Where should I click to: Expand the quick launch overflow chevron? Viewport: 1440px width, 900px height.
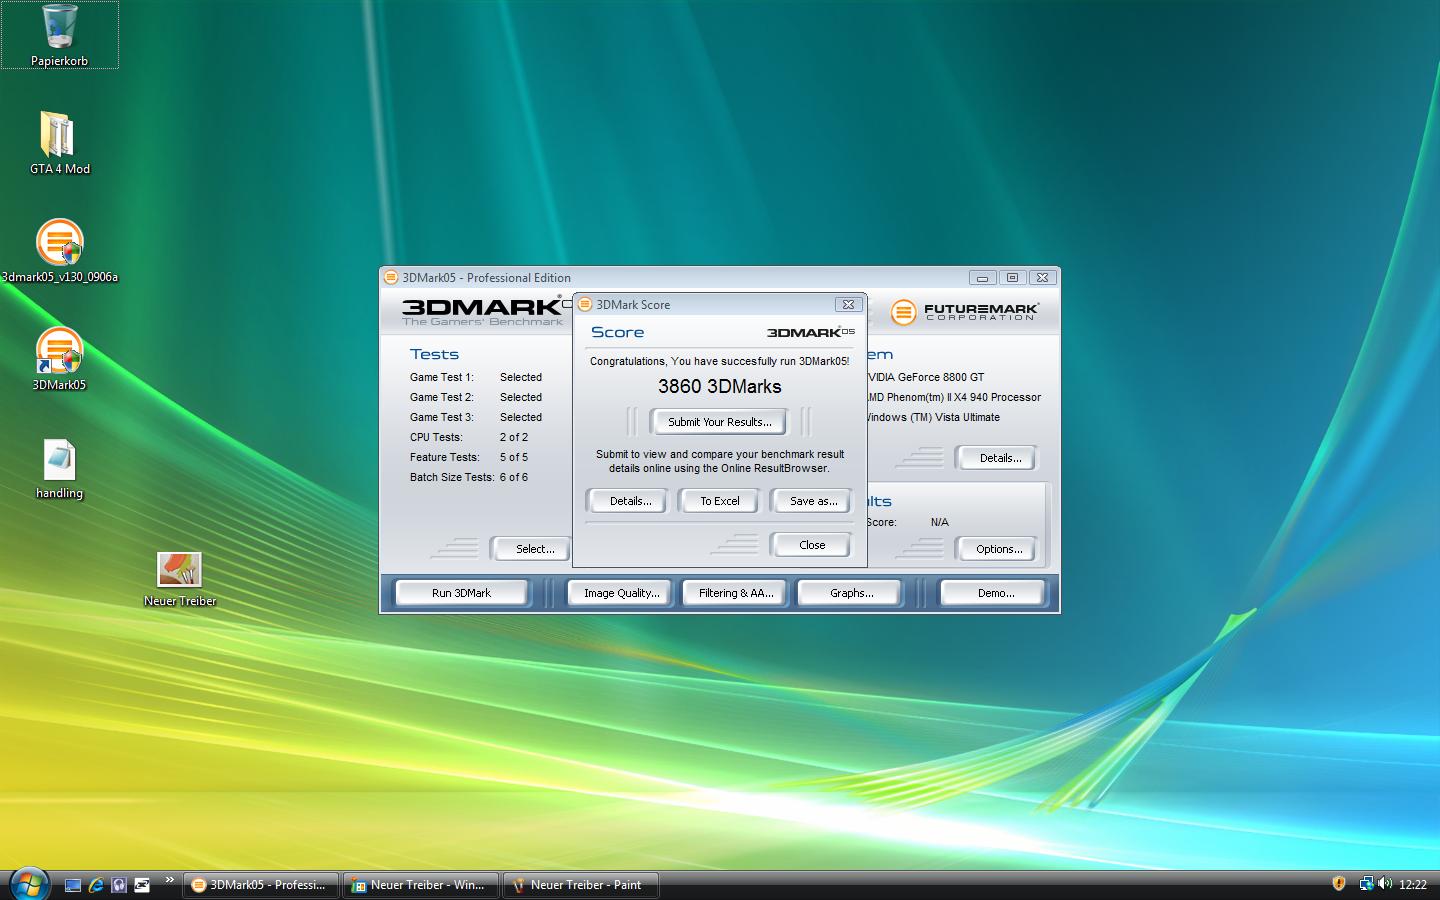tap(169, 881)
